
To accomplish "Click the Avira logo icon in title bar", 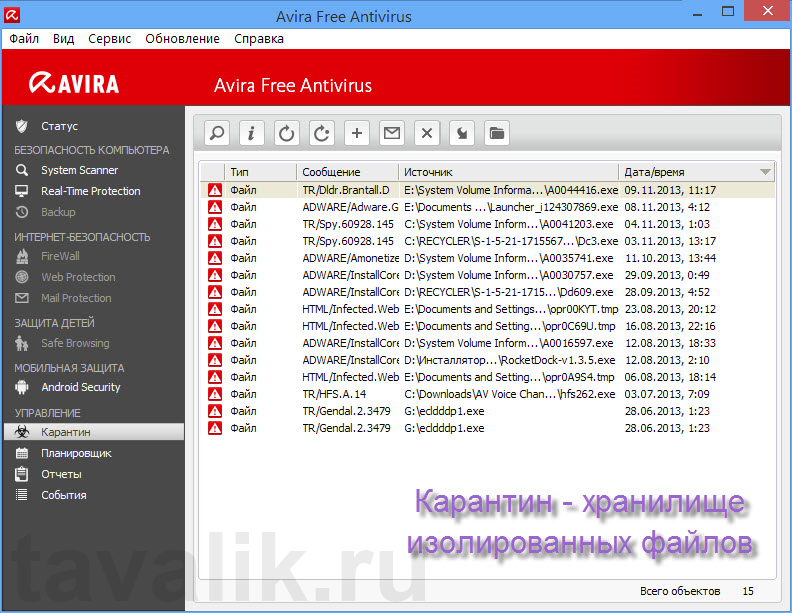I will pos(12,15).
